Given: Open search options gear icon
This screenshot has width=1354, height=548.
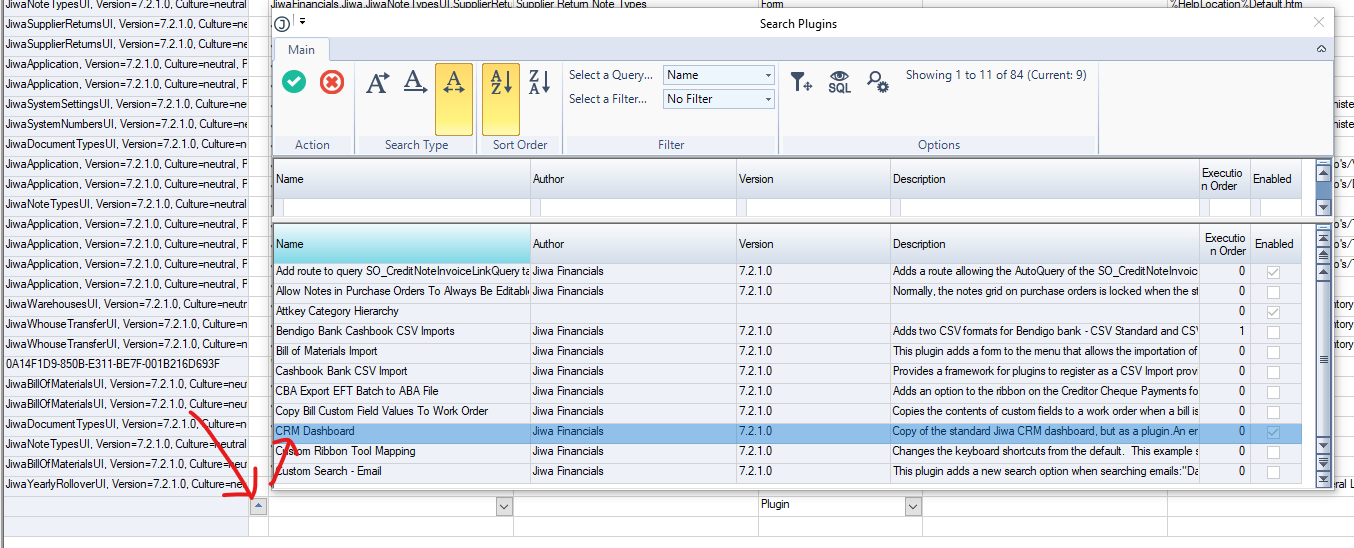Looking at the screenshot, I should click(x=877, y=83).
